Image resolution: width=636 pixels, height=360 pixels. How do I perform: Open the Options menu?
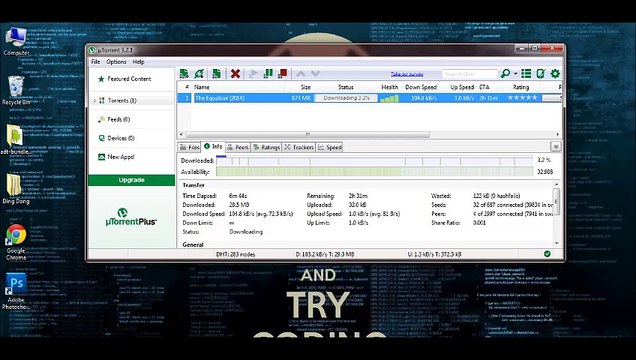coord(116,62)
